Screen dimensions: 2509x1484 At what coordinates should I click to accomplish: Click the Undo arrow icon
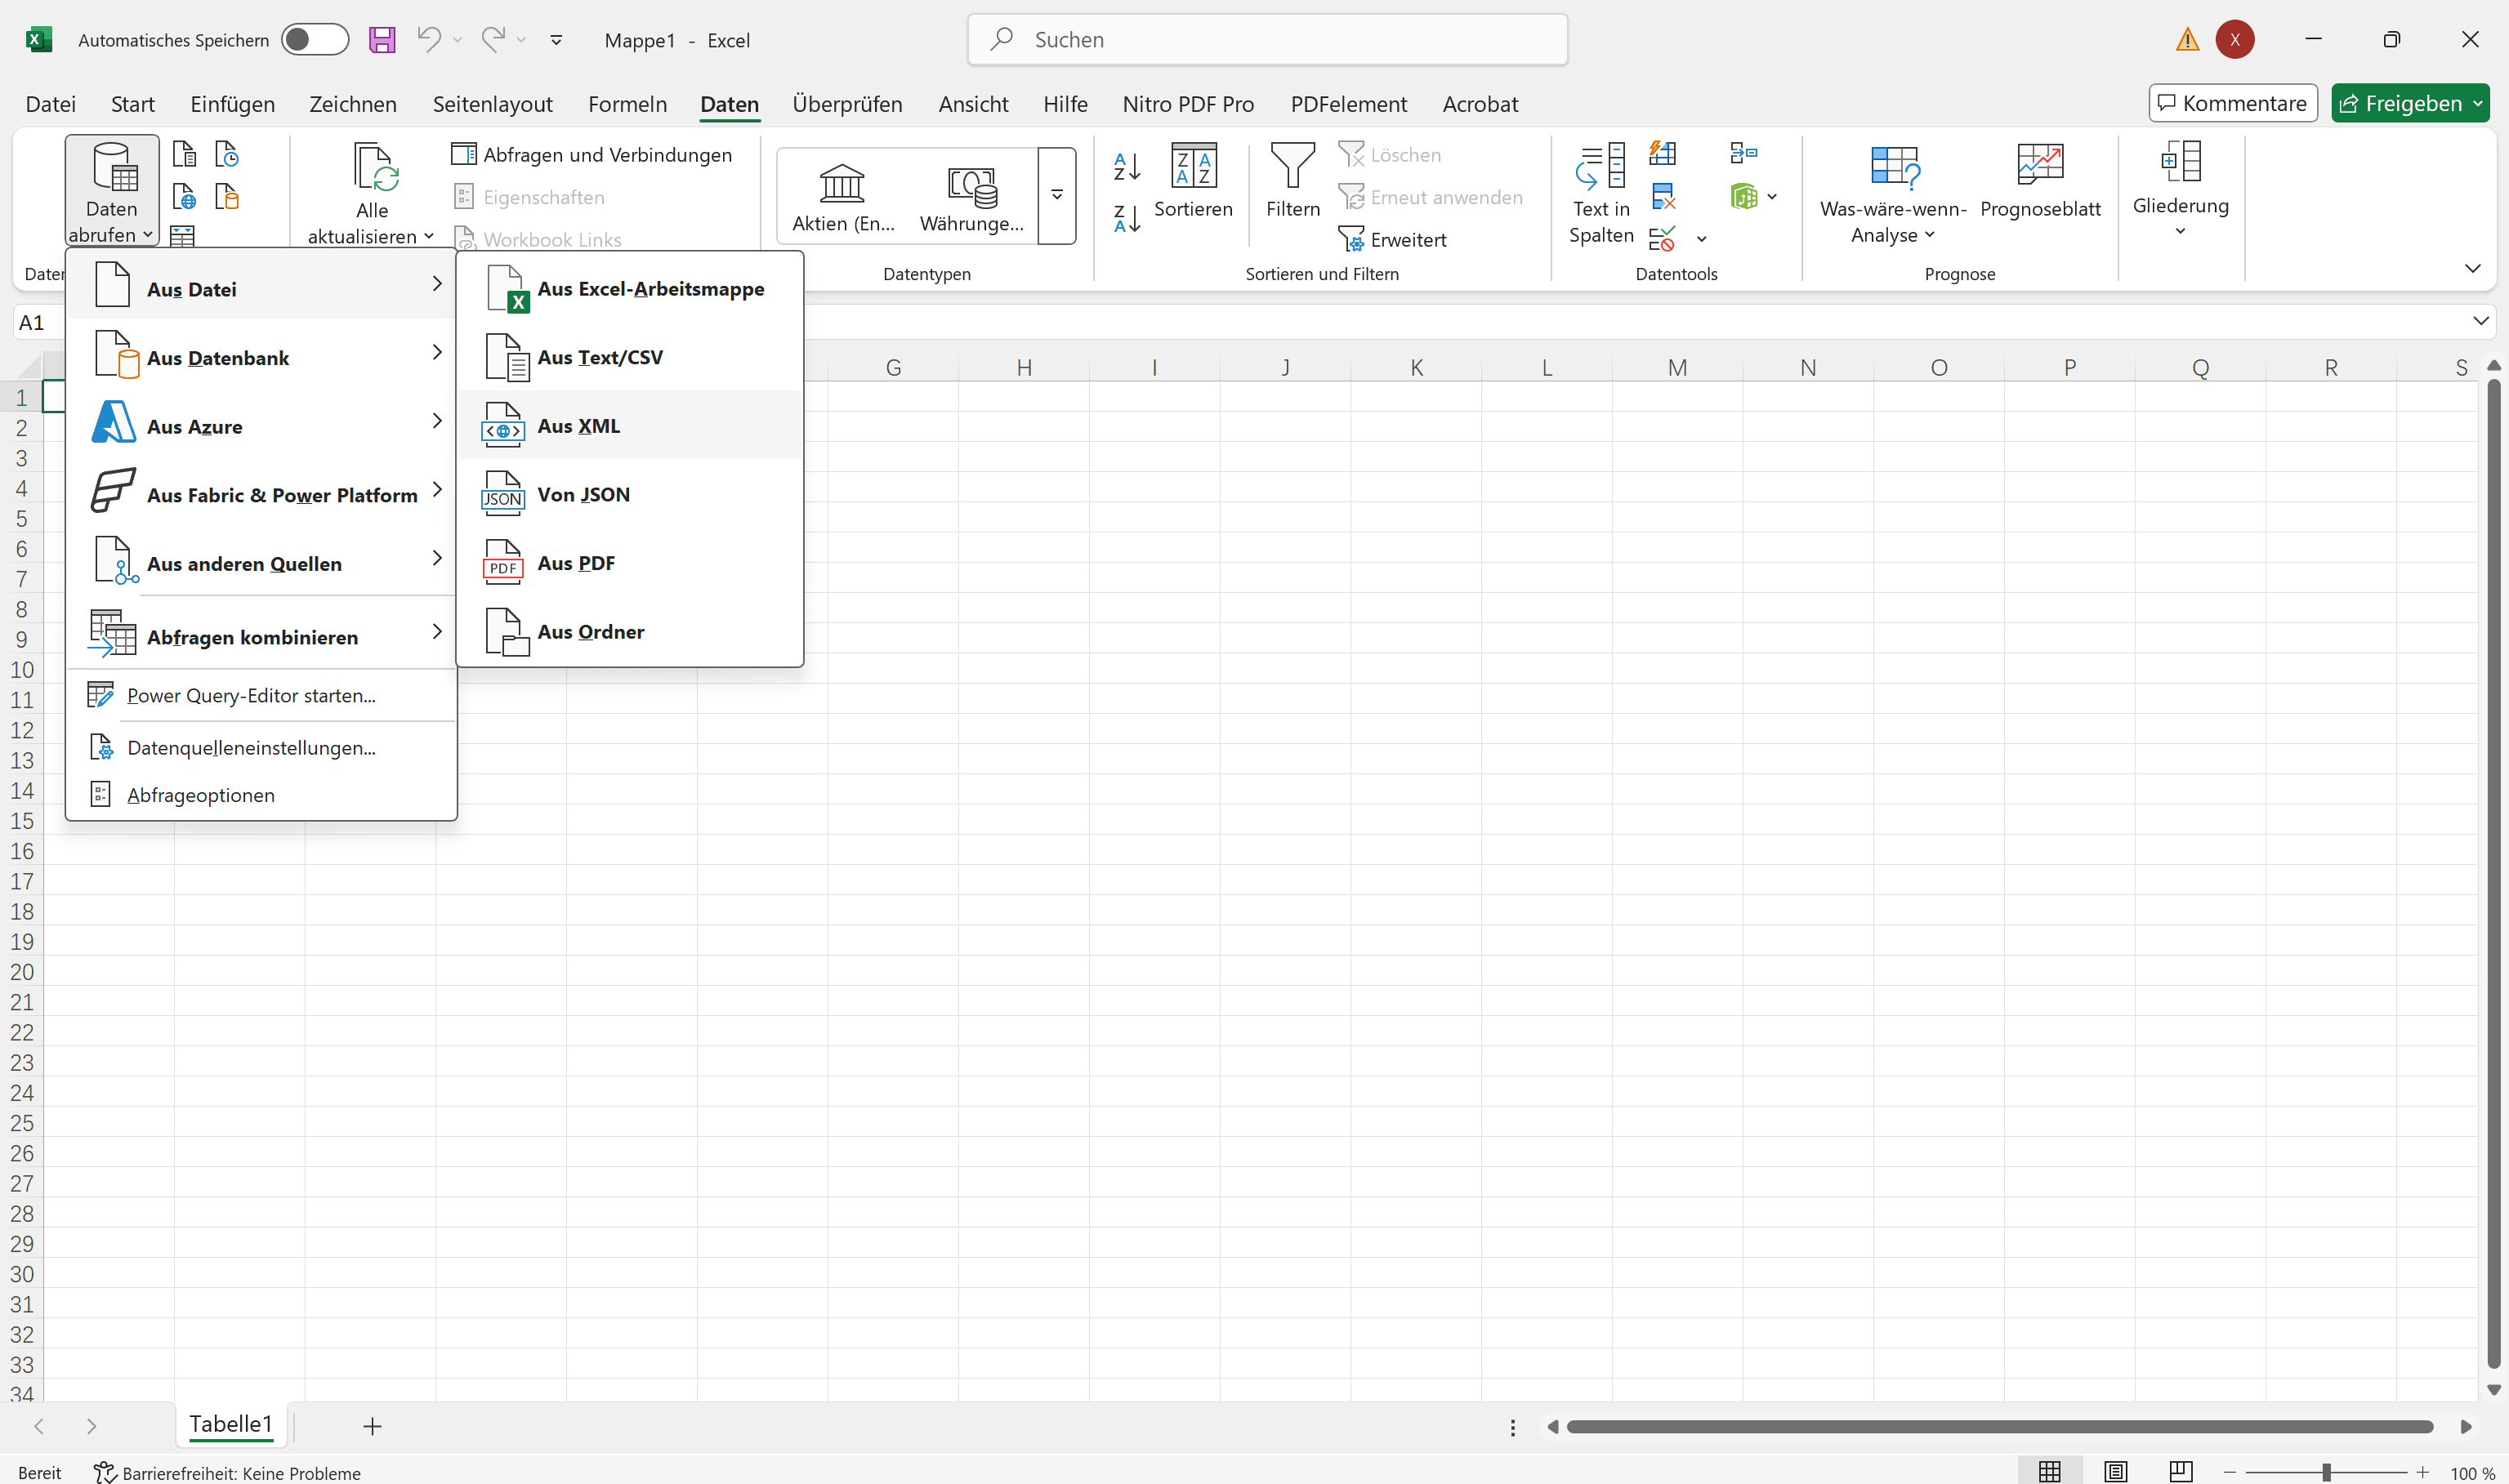pos(429,40)
